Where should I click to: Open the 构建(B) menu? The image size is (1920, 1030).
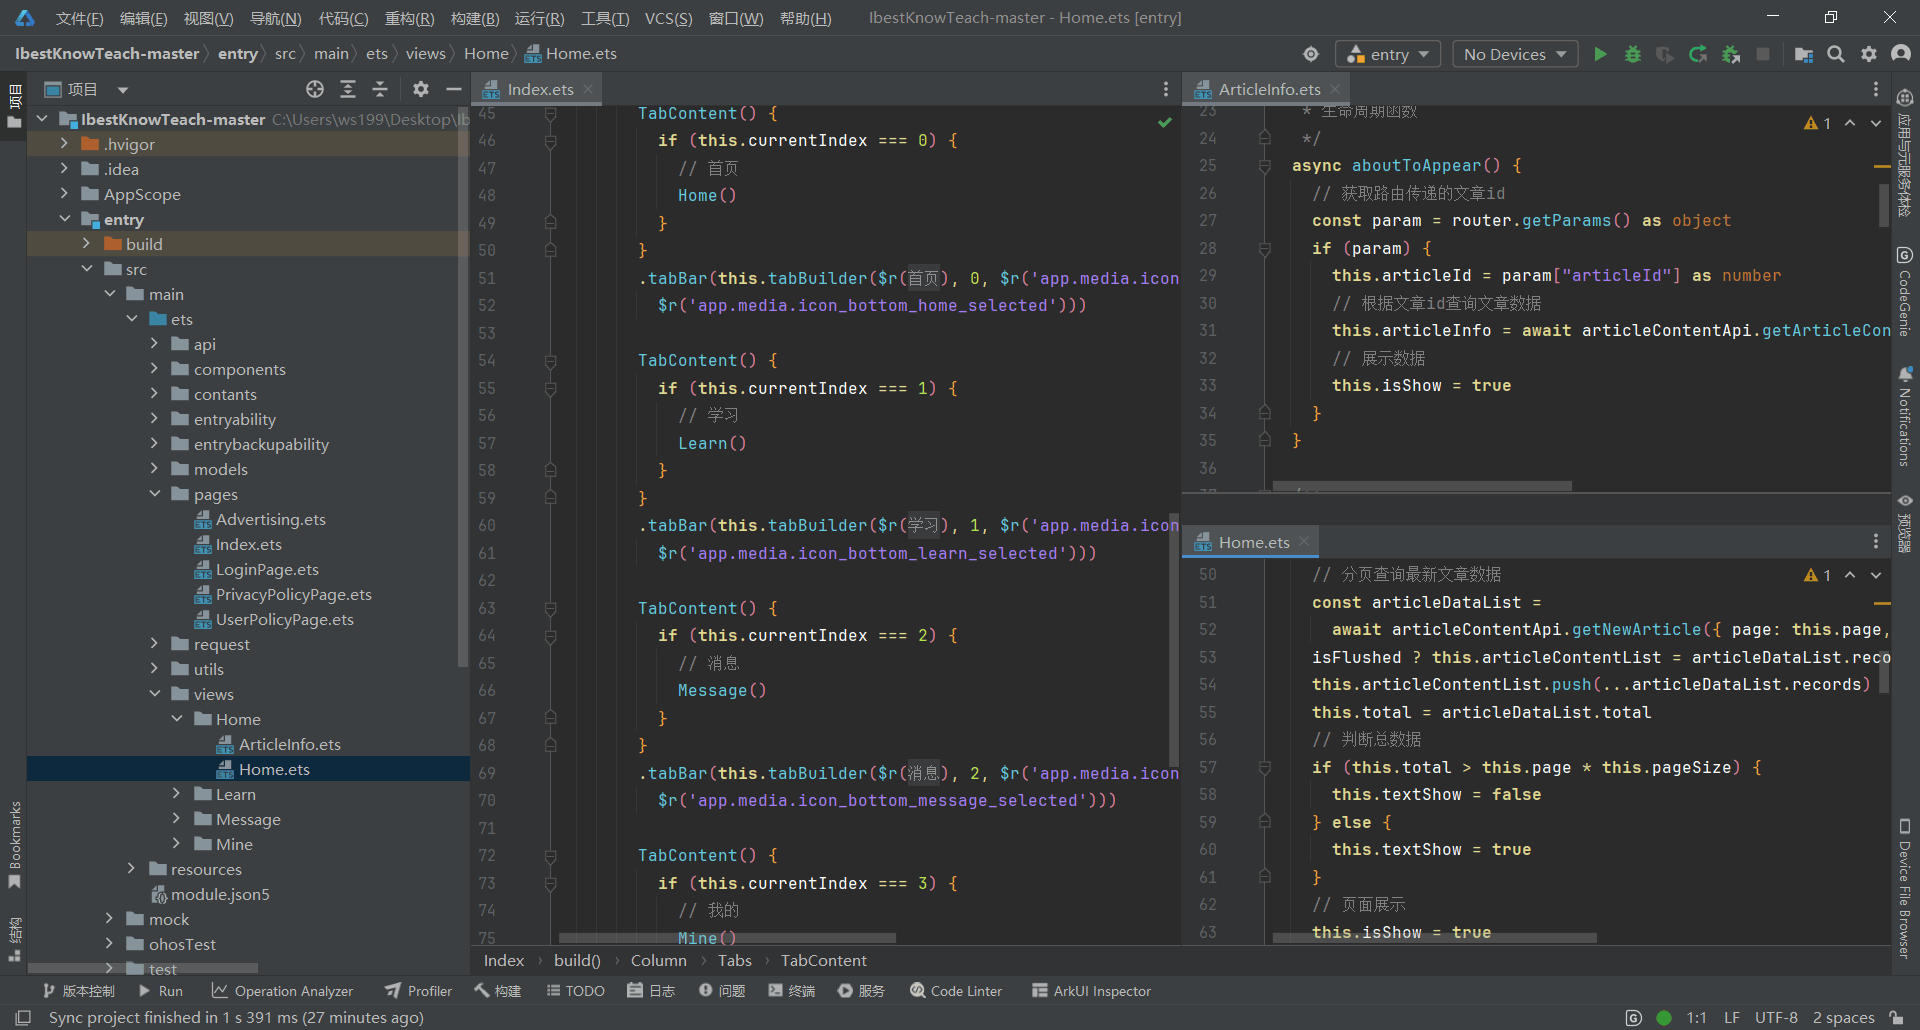475,18
